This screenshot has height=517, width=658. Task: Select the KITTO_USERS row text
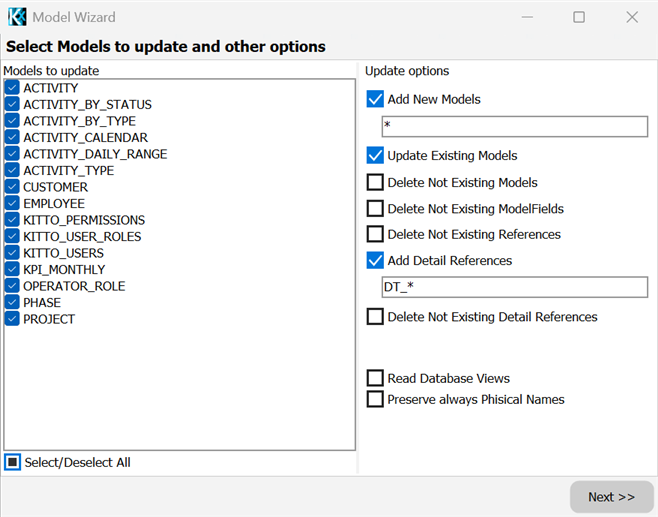pos(63,253)
